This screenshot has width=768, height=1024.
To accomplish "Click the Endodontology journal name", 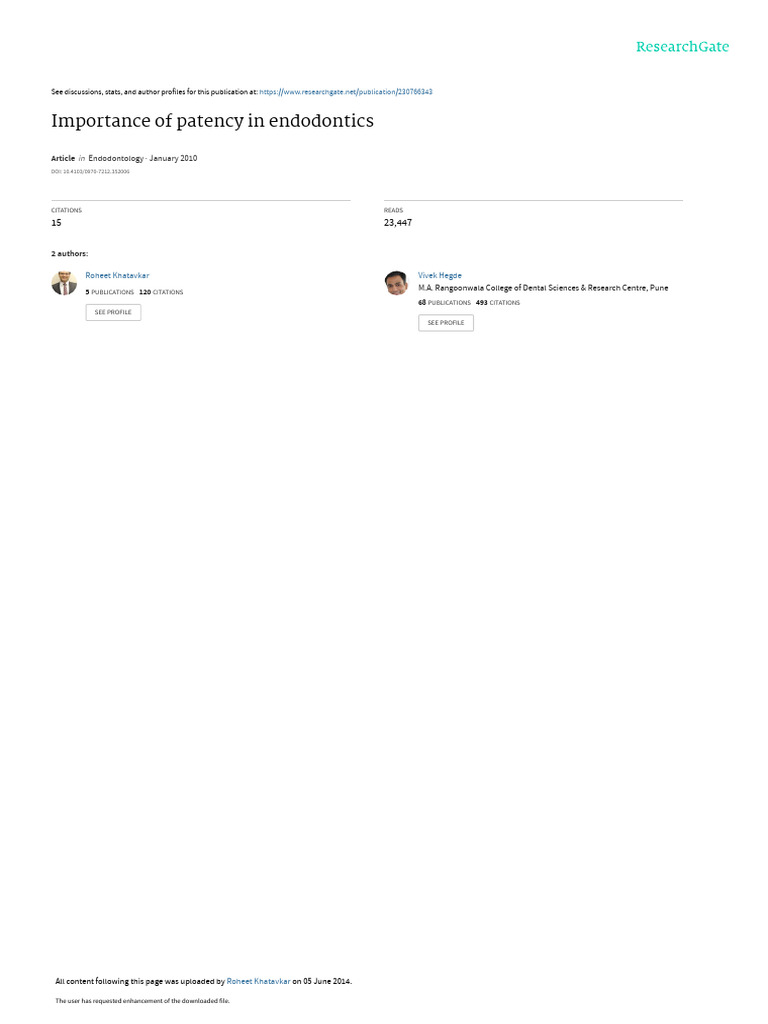I will (x=116, y=158).
